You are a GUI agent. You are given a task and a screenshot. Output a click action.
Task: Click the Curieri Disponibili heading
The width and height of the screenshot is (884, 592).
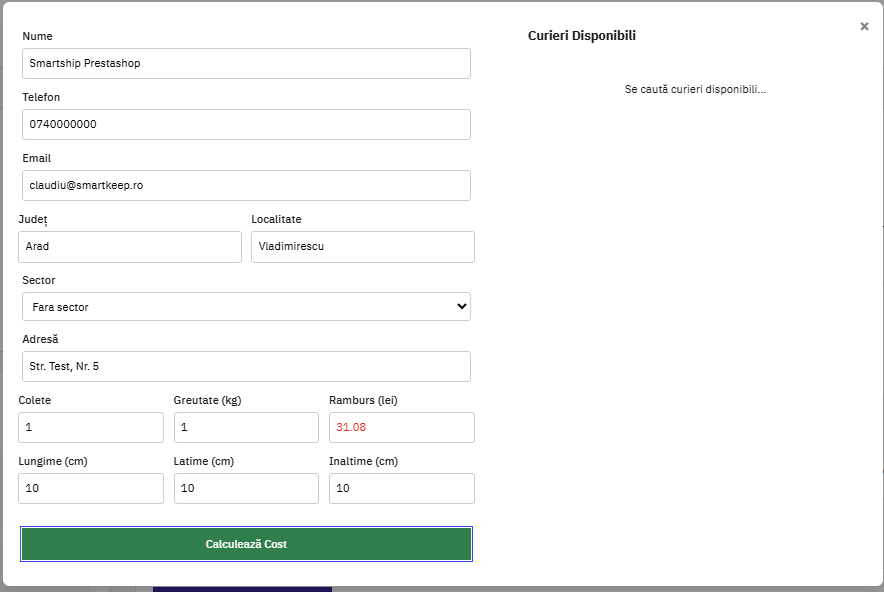581,36
